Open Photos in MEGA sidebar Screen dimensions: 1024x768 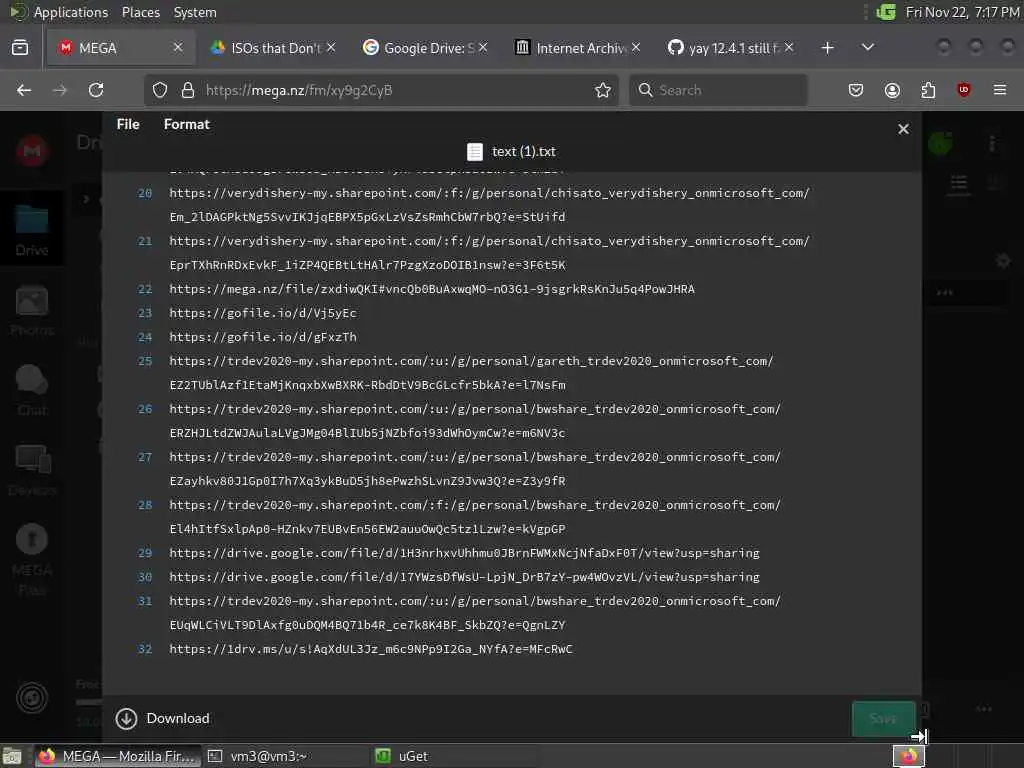(31, 311)
